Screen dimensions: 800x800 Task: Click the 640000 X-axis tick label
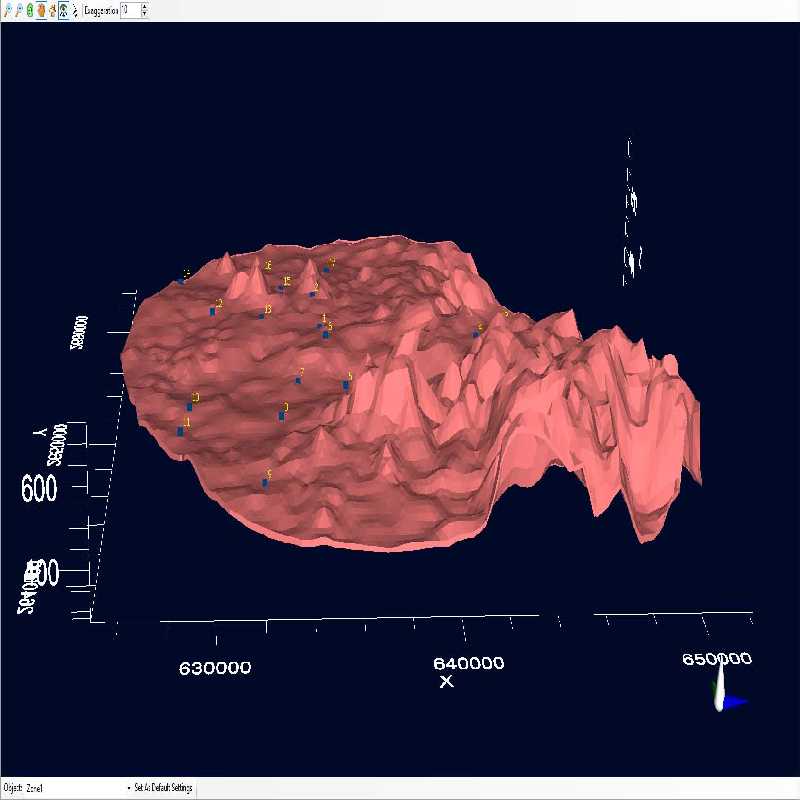(470, 663)
